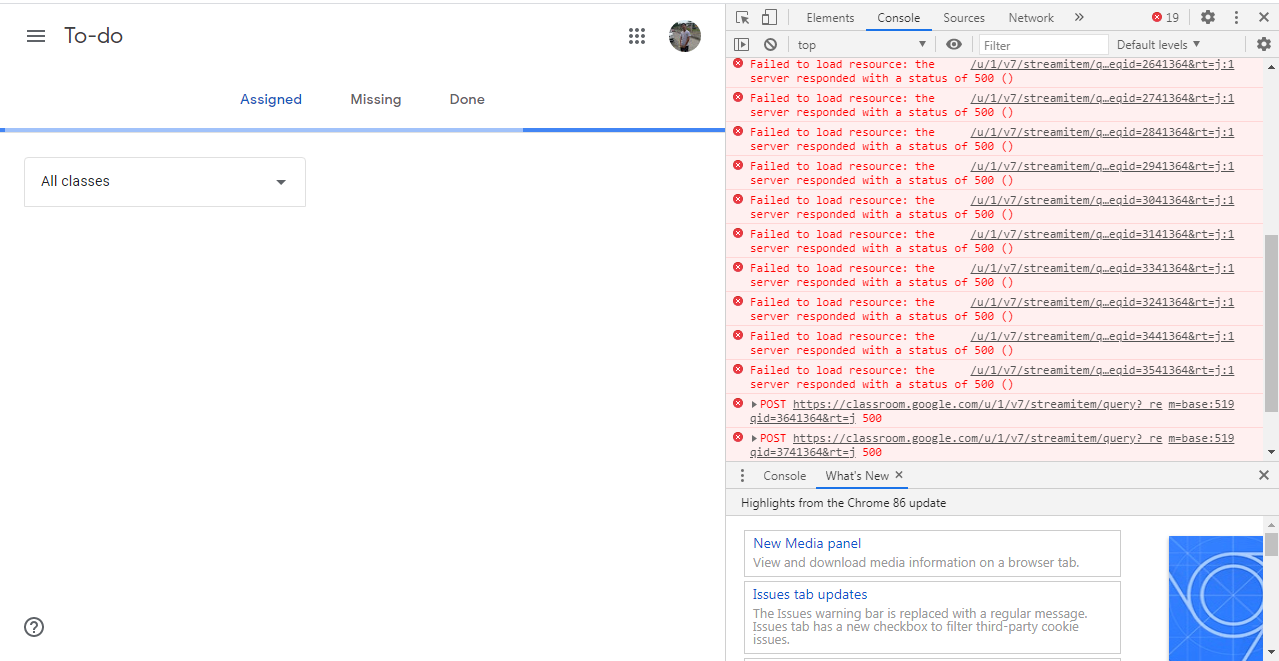The height and width of the screenshot is (661, 1279).
Task: Close the What's New tab
Action: (x=899, y=475)
